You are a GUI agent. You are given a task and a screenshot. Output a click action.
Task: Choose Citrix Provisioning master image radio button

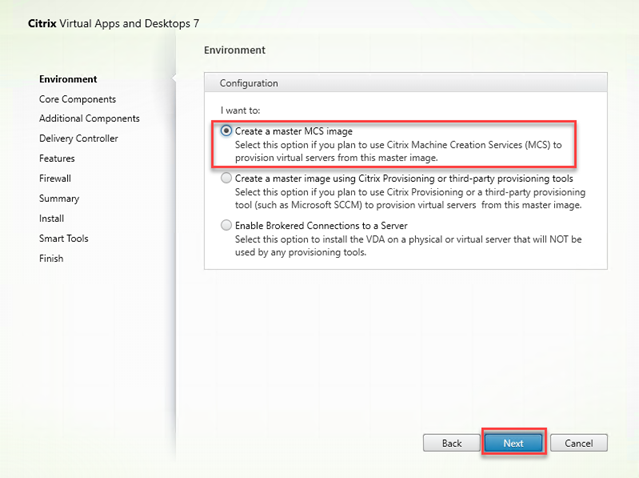(x=226, y=178)
